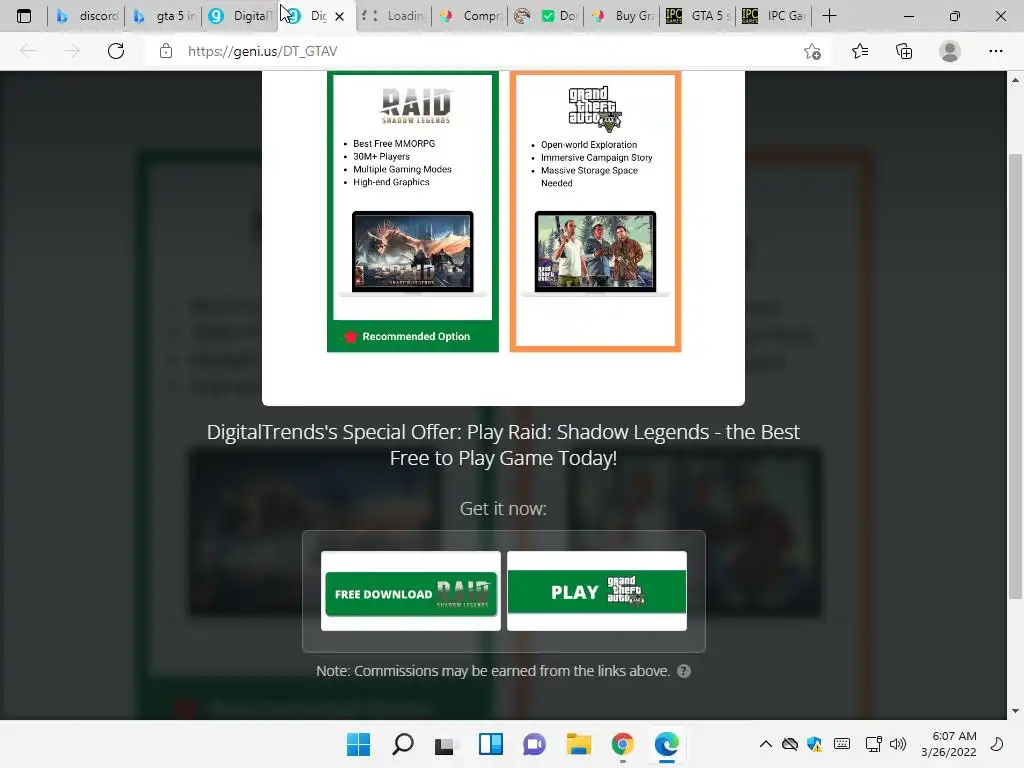Switch to the DigitalTrends tab
Screen dimensions: 1024x768
[x=239, y=16]
